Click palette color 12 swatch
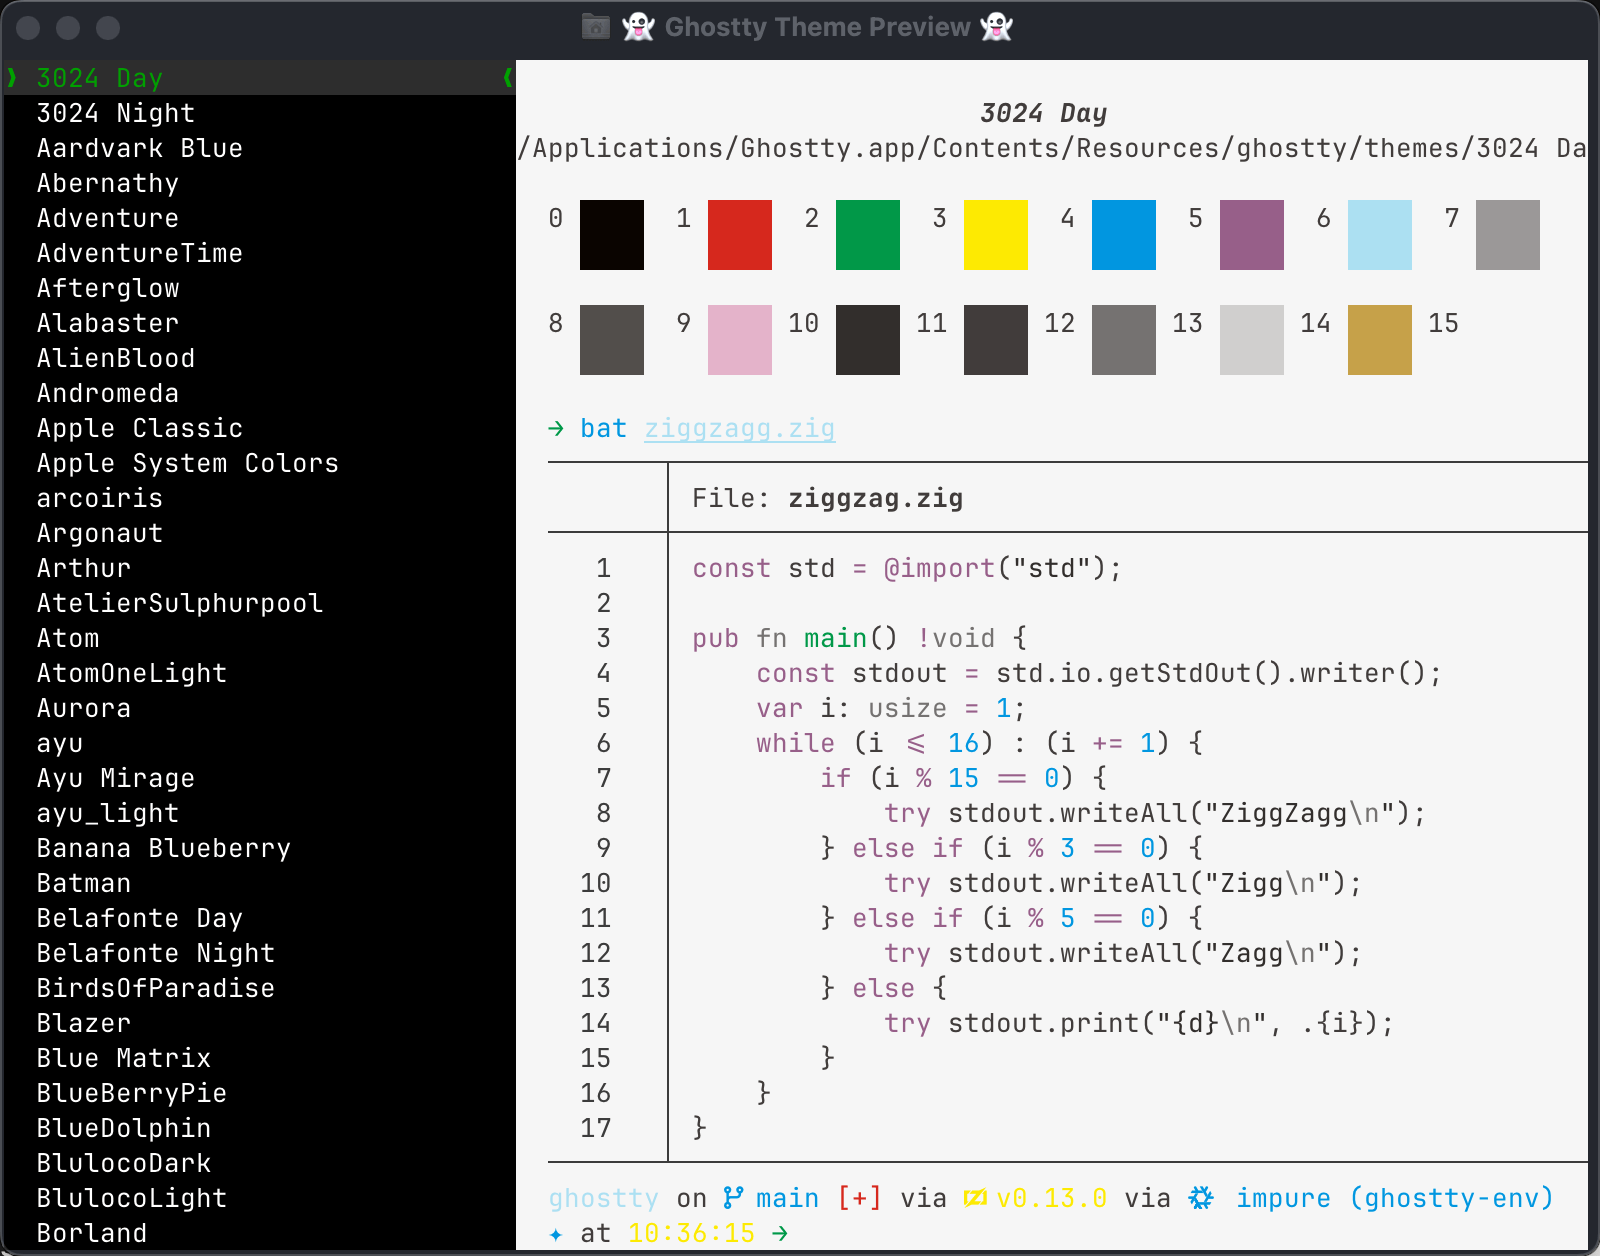 pos(1124,340)
